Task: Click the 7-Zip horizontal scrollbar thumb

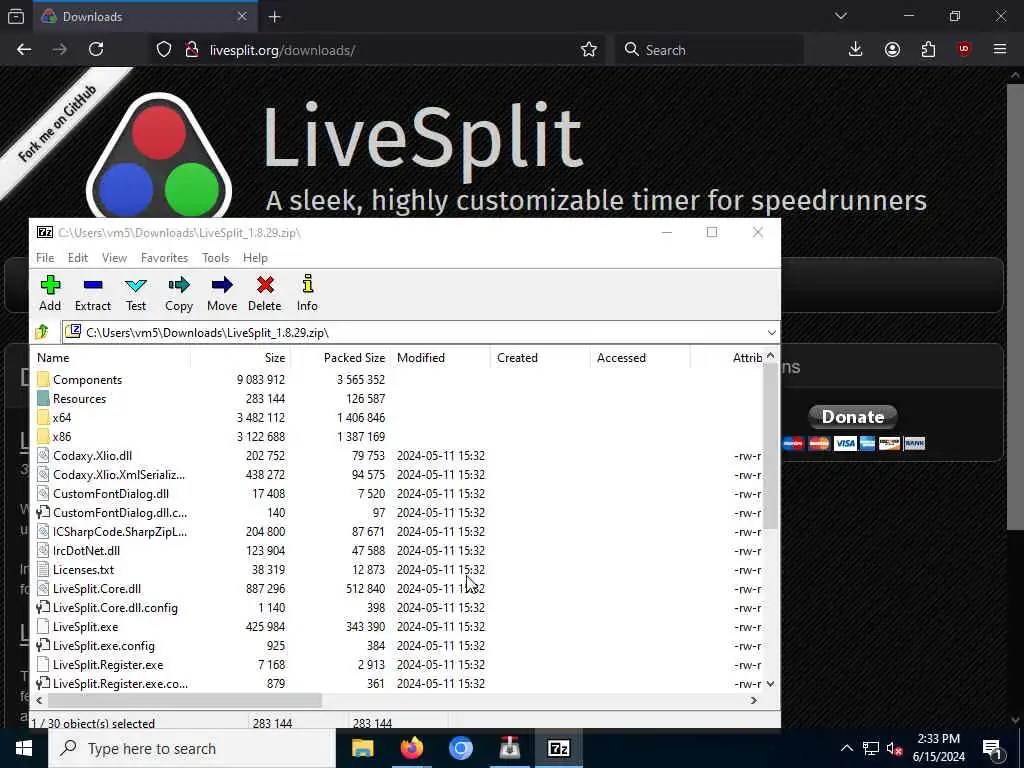Action: point(185,700)
